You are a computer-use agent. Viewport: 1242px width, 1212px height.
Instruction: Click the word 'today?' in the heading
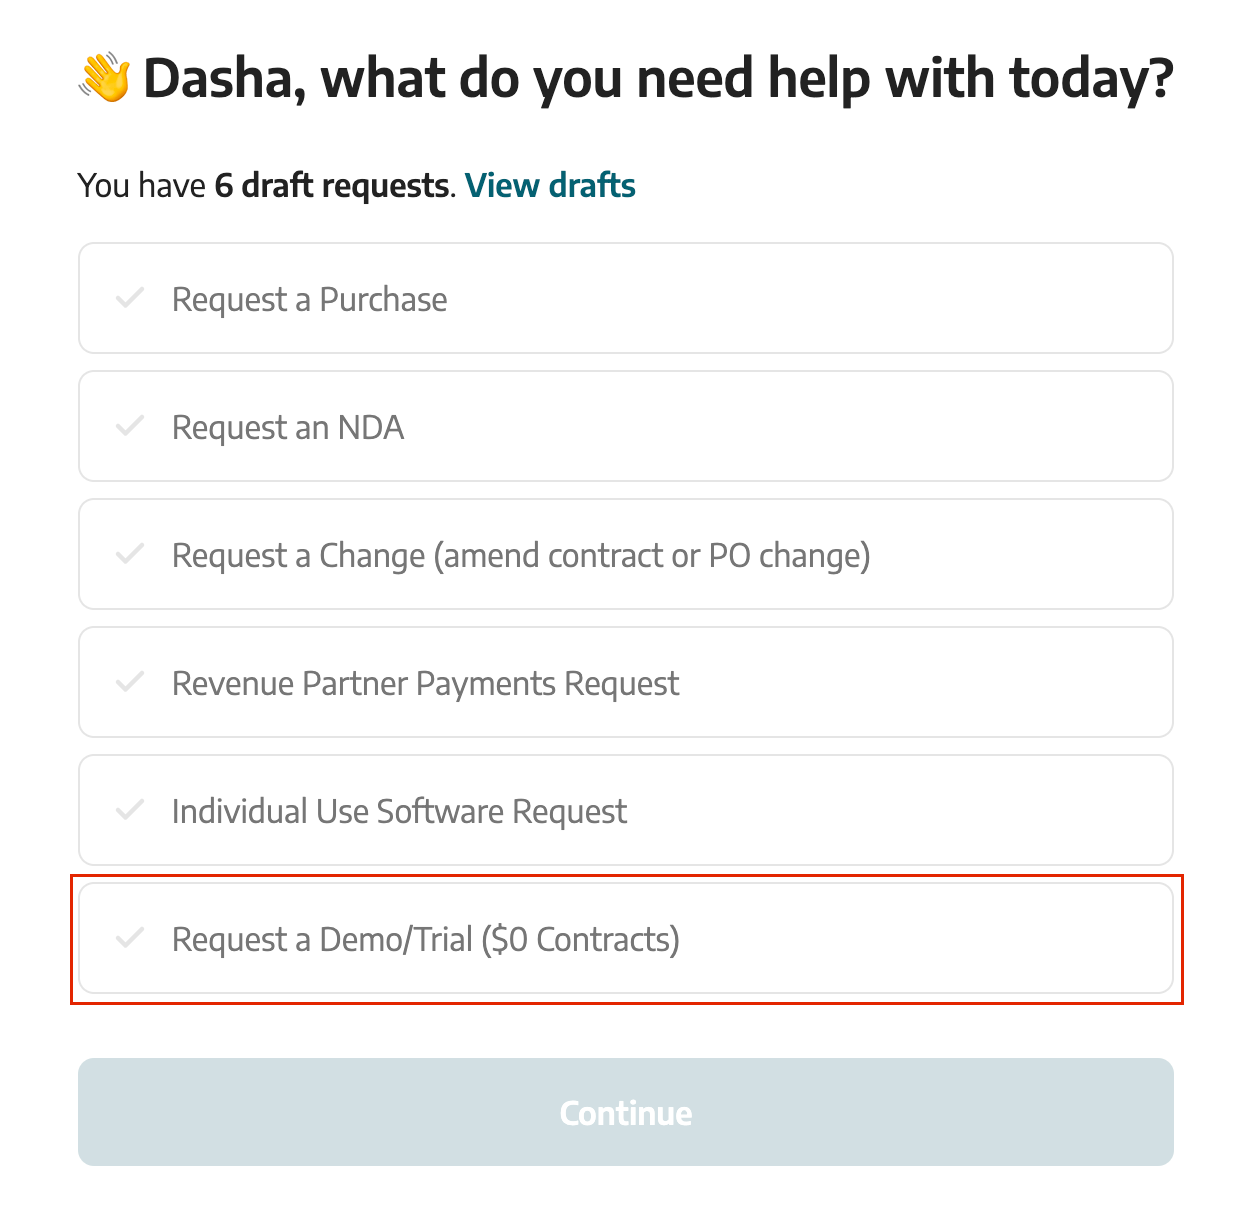[1091, 78]
